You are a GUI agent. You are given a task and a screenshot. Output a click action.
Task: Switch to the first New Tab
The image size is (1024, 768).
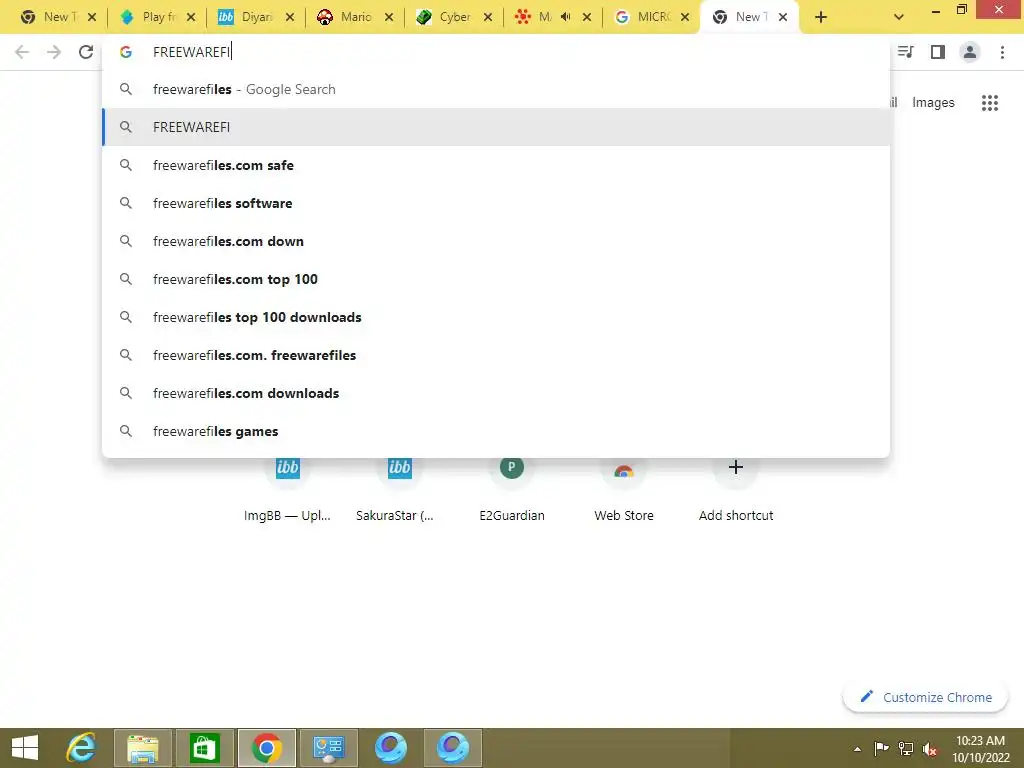tap(57, 17)
